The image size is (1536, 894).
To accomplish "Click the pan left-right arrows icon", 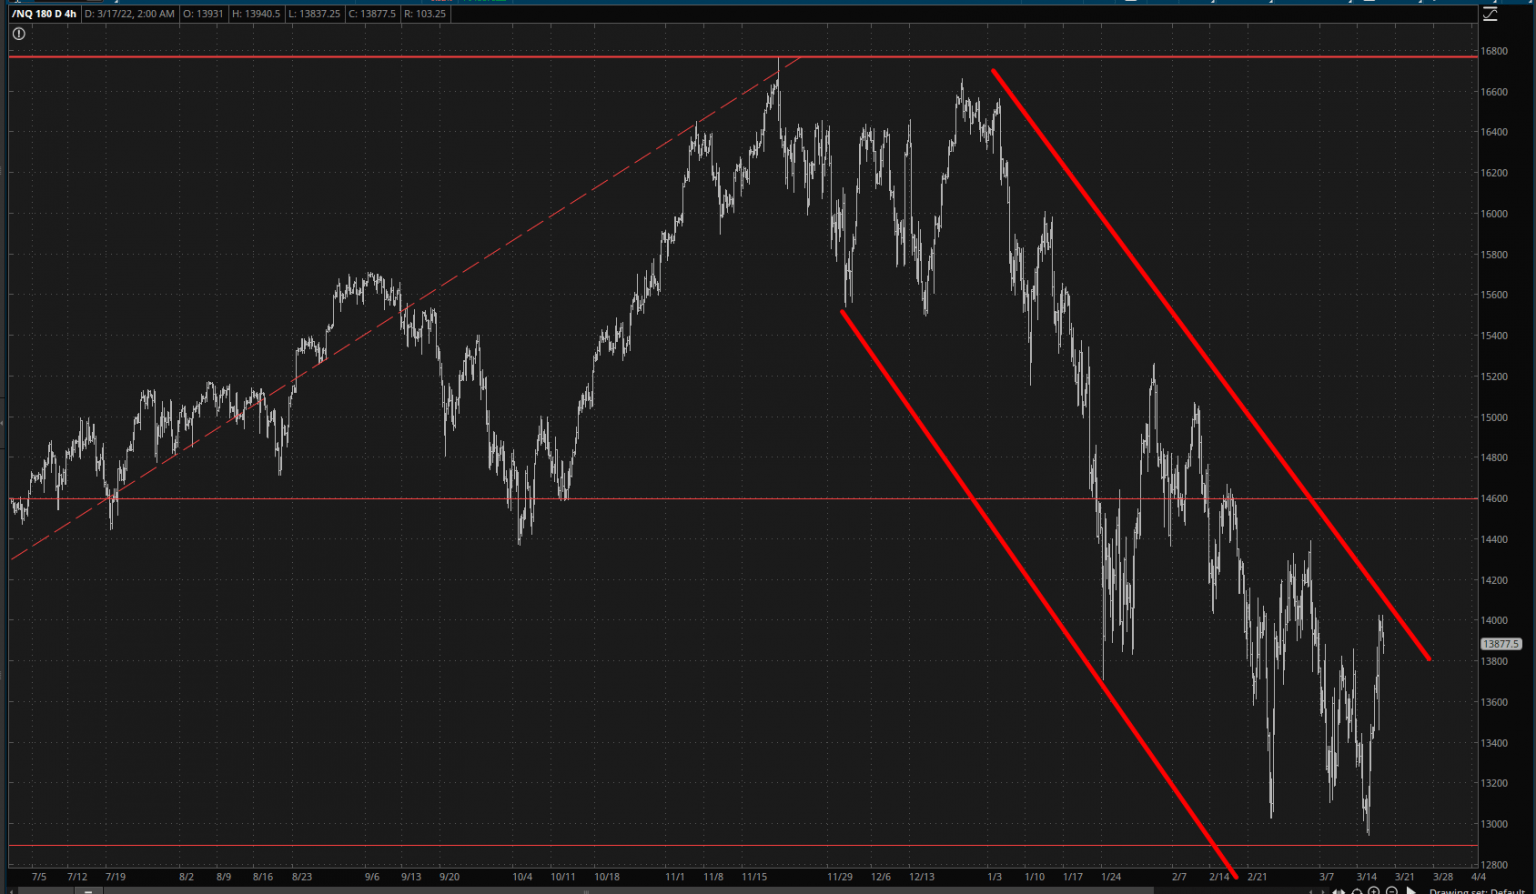I will [1339, 891].
